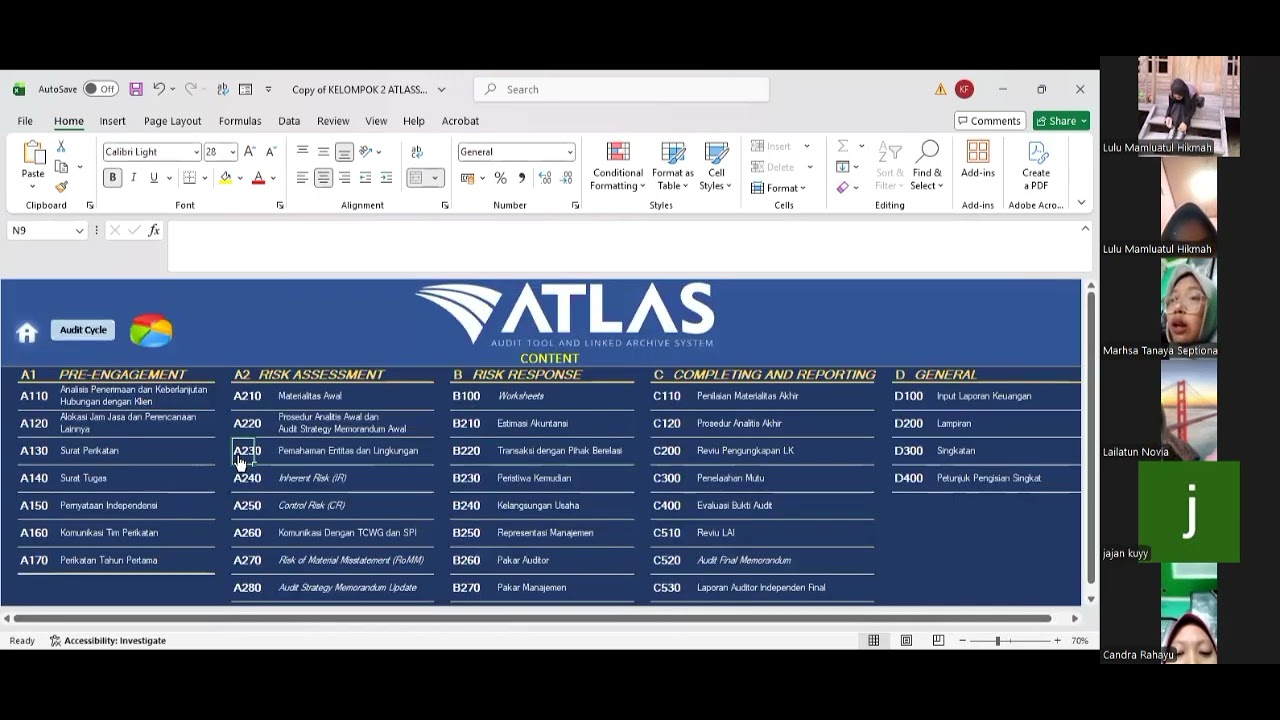Toggle Underline formatting
The width and height of the screenshot is (1280, 720).
click(154, 178)
